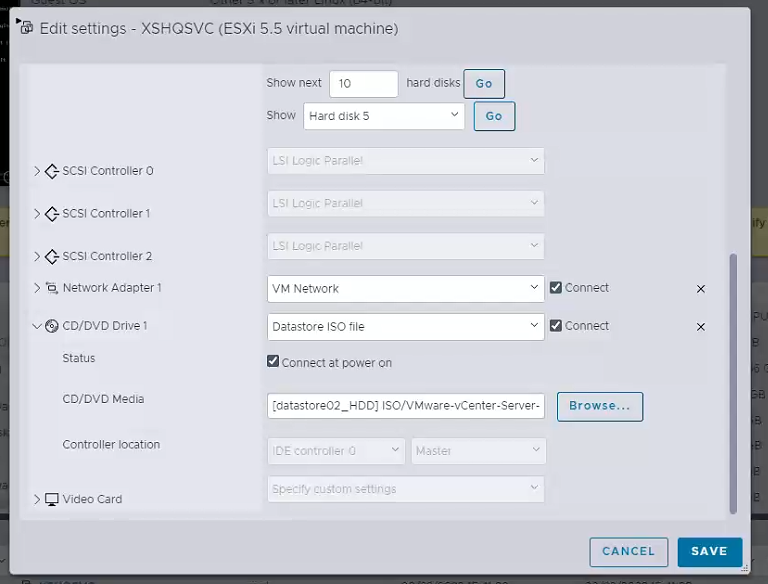Click the Network Adapter 1 icon
This screenshot has height=584, width=768.
[x=52, y=288]
